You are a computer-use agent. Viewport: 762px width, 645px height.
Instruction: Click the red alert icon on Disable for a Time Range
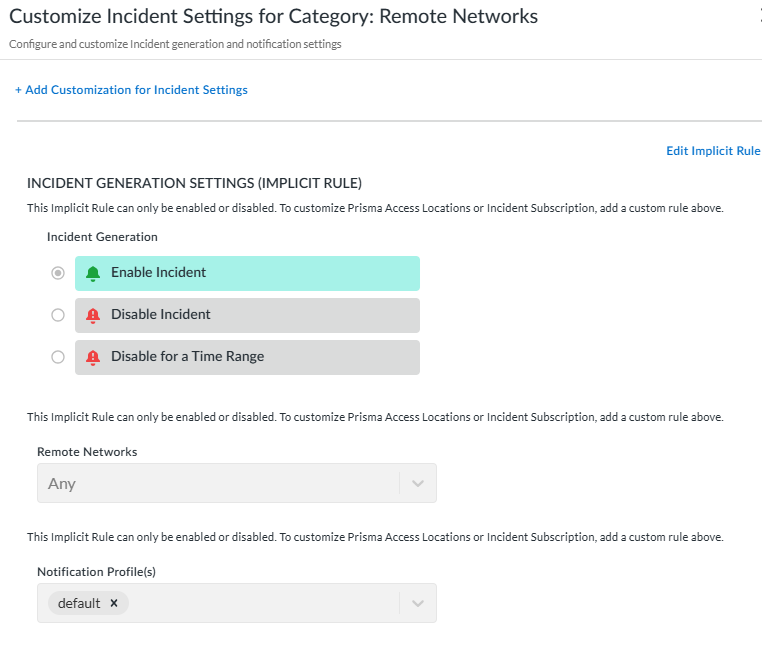click(93, 357)
